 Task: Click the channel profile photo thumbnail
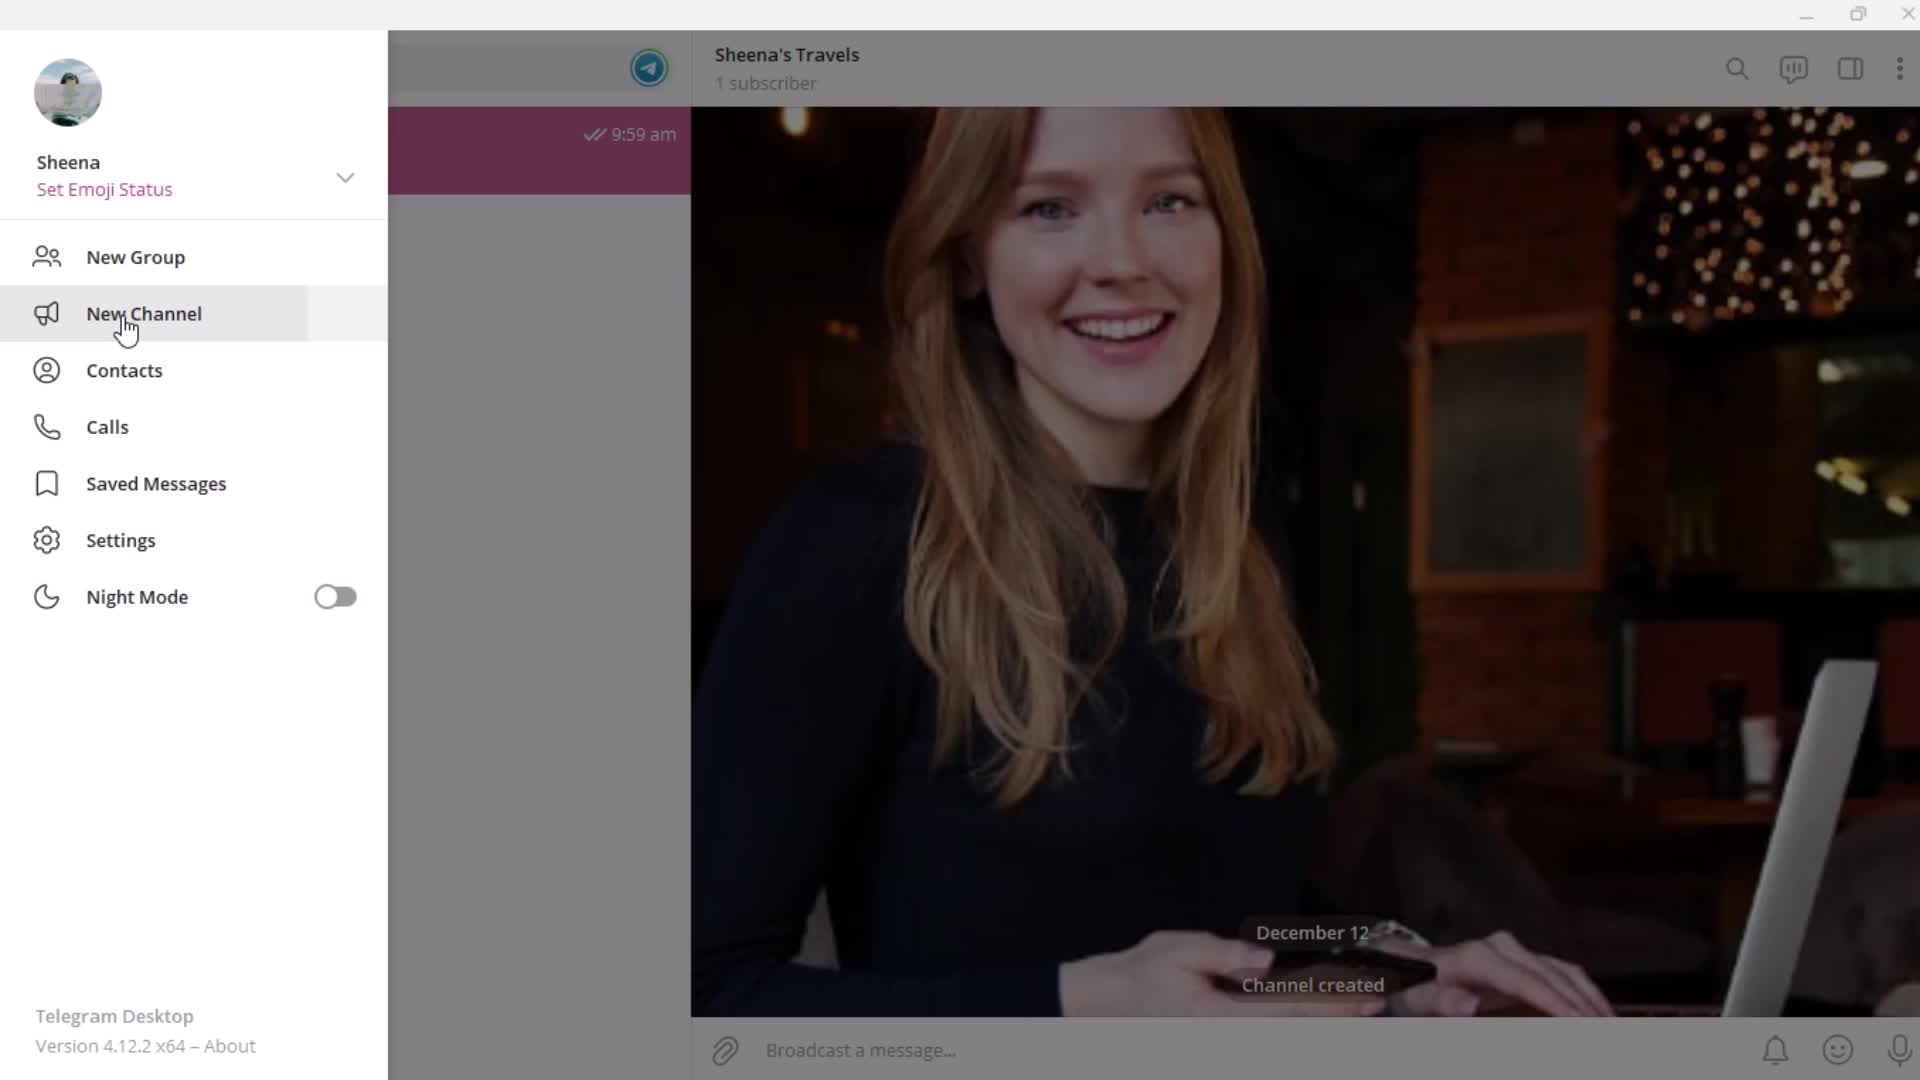tap(649, 67)
